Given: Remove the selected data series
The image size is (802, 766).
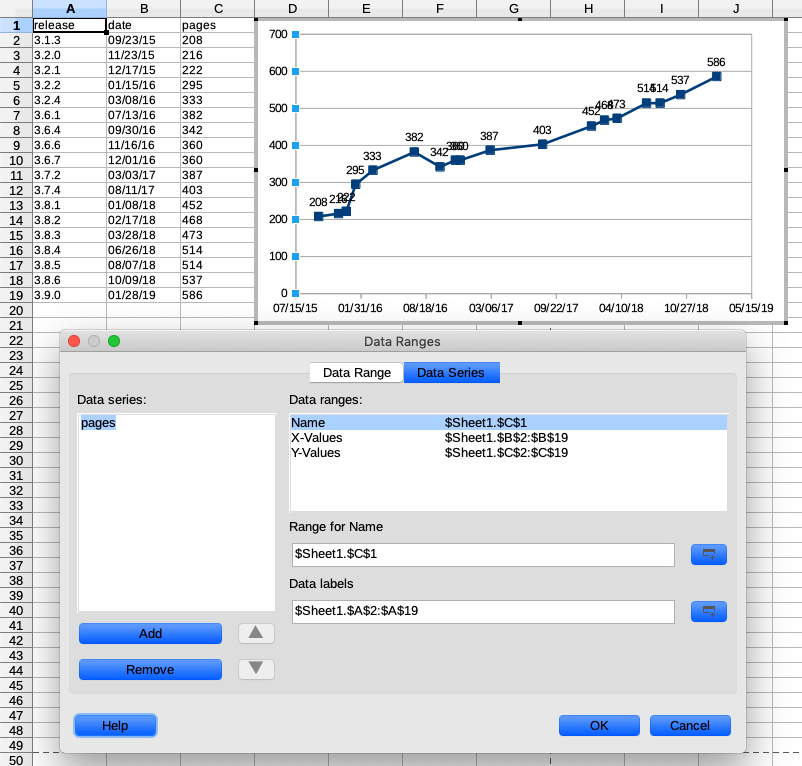Looking at the screenshot, I should [x=150, y=669].
